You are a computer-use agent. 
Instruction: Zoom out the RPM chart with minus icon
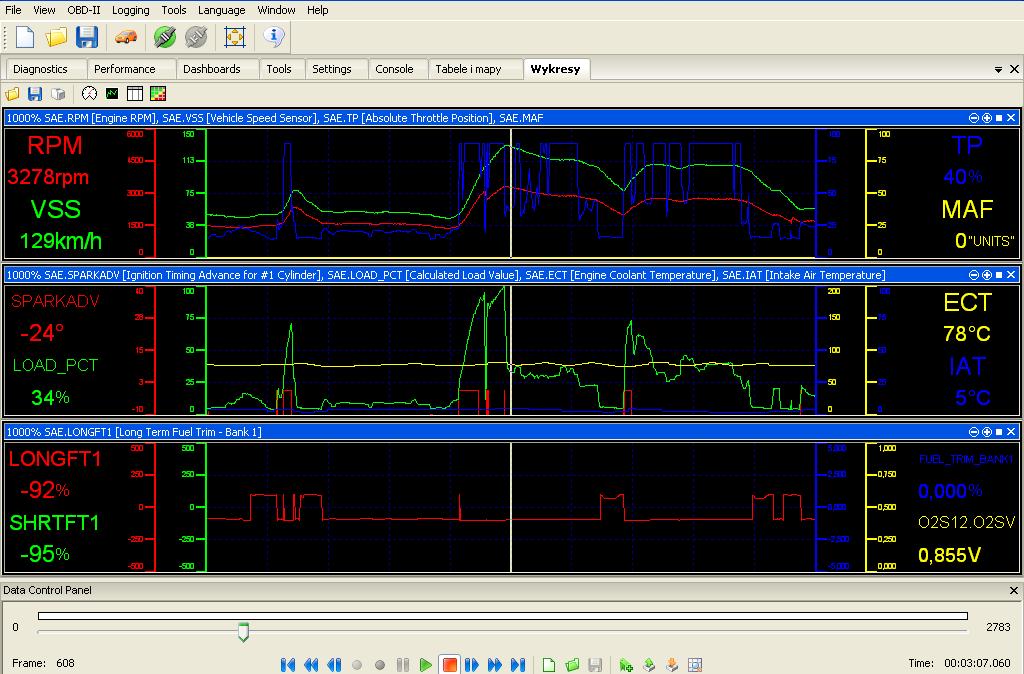[975, 118]
